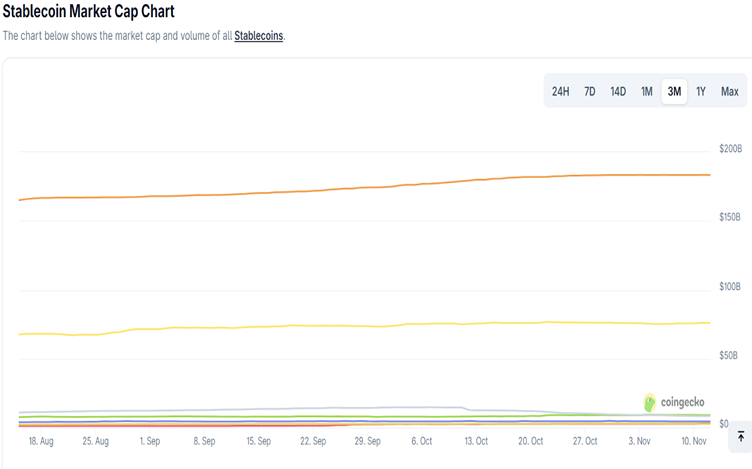Select the 7D time range
This screenshot has height=469, width=752.
(589, 92)
